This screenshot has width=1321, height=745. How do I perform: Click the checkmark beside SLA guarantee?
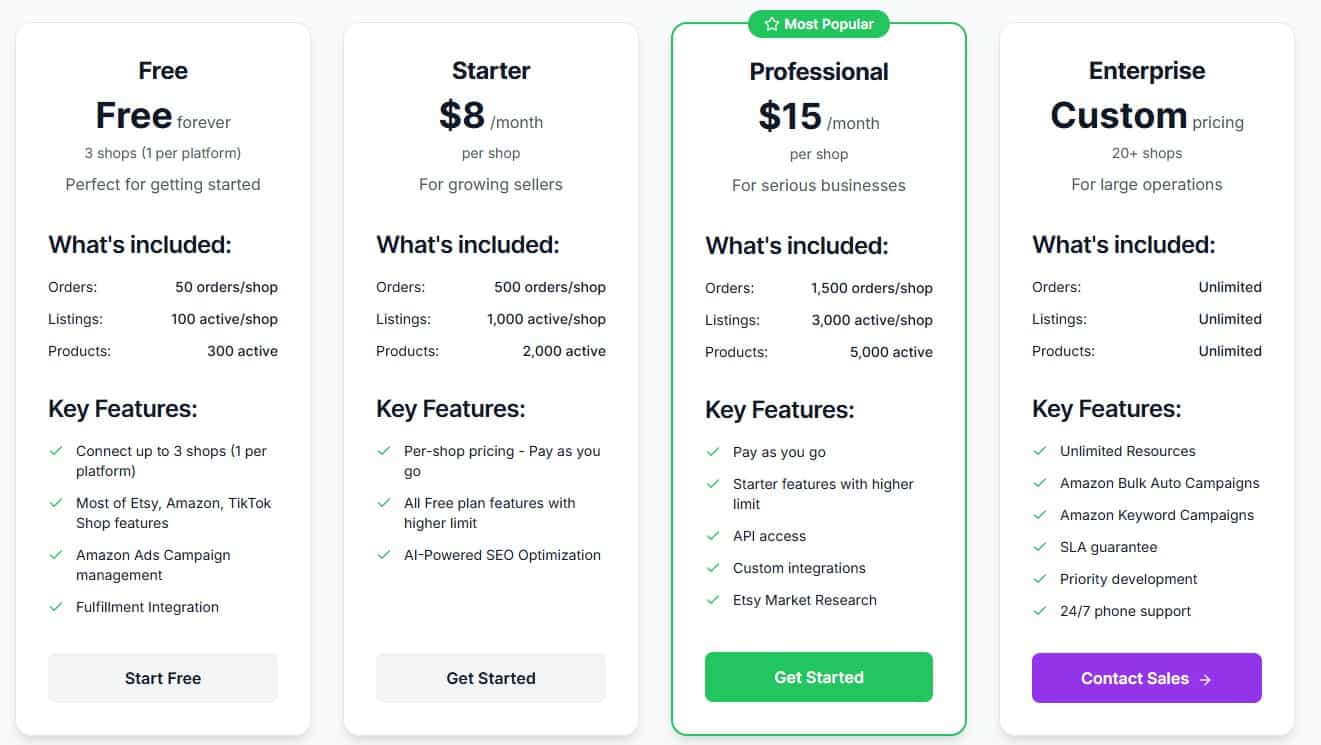click(1040, 547)
